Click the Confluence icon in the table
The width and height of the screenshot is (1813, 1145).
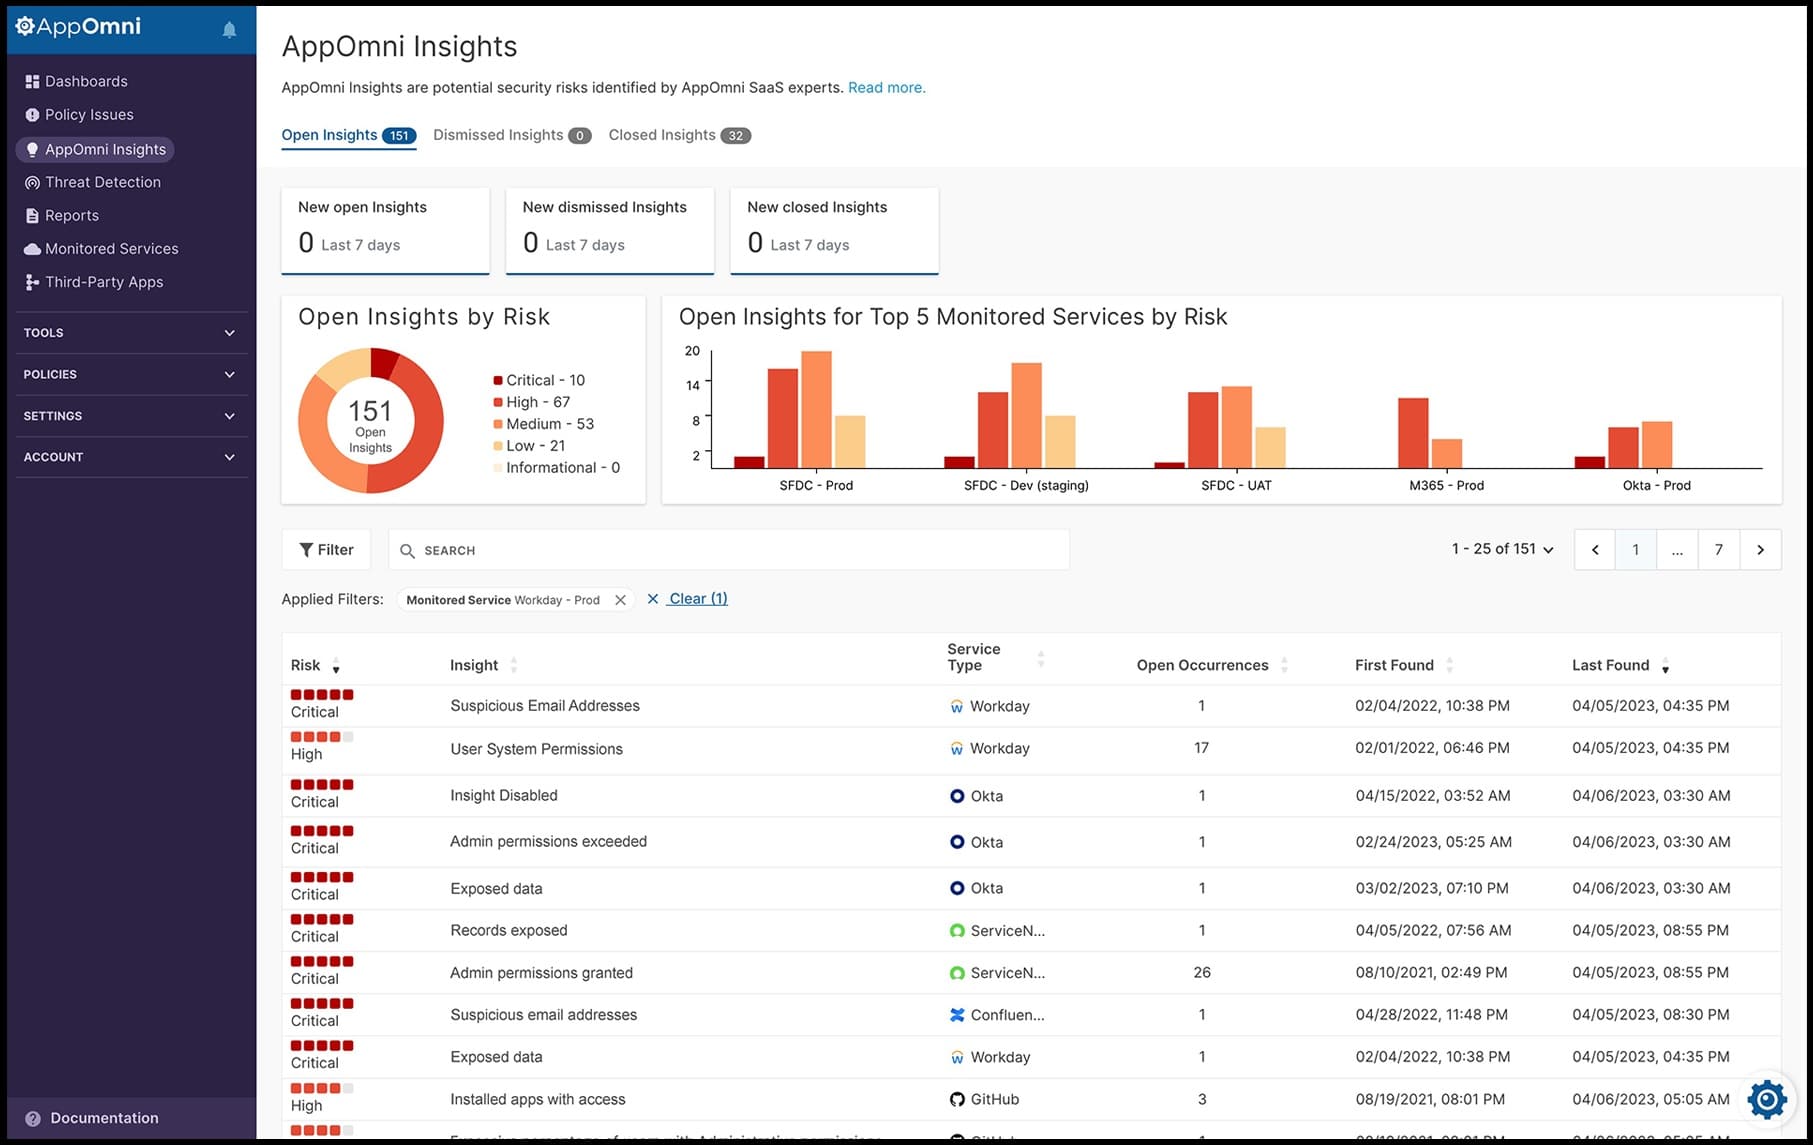coord(957,1015)
